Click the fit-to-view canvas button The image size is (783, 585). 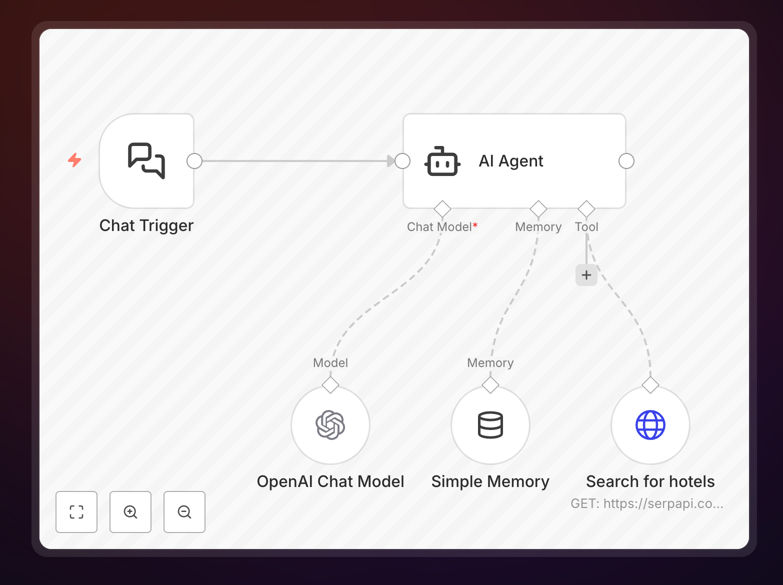point(76,512)
